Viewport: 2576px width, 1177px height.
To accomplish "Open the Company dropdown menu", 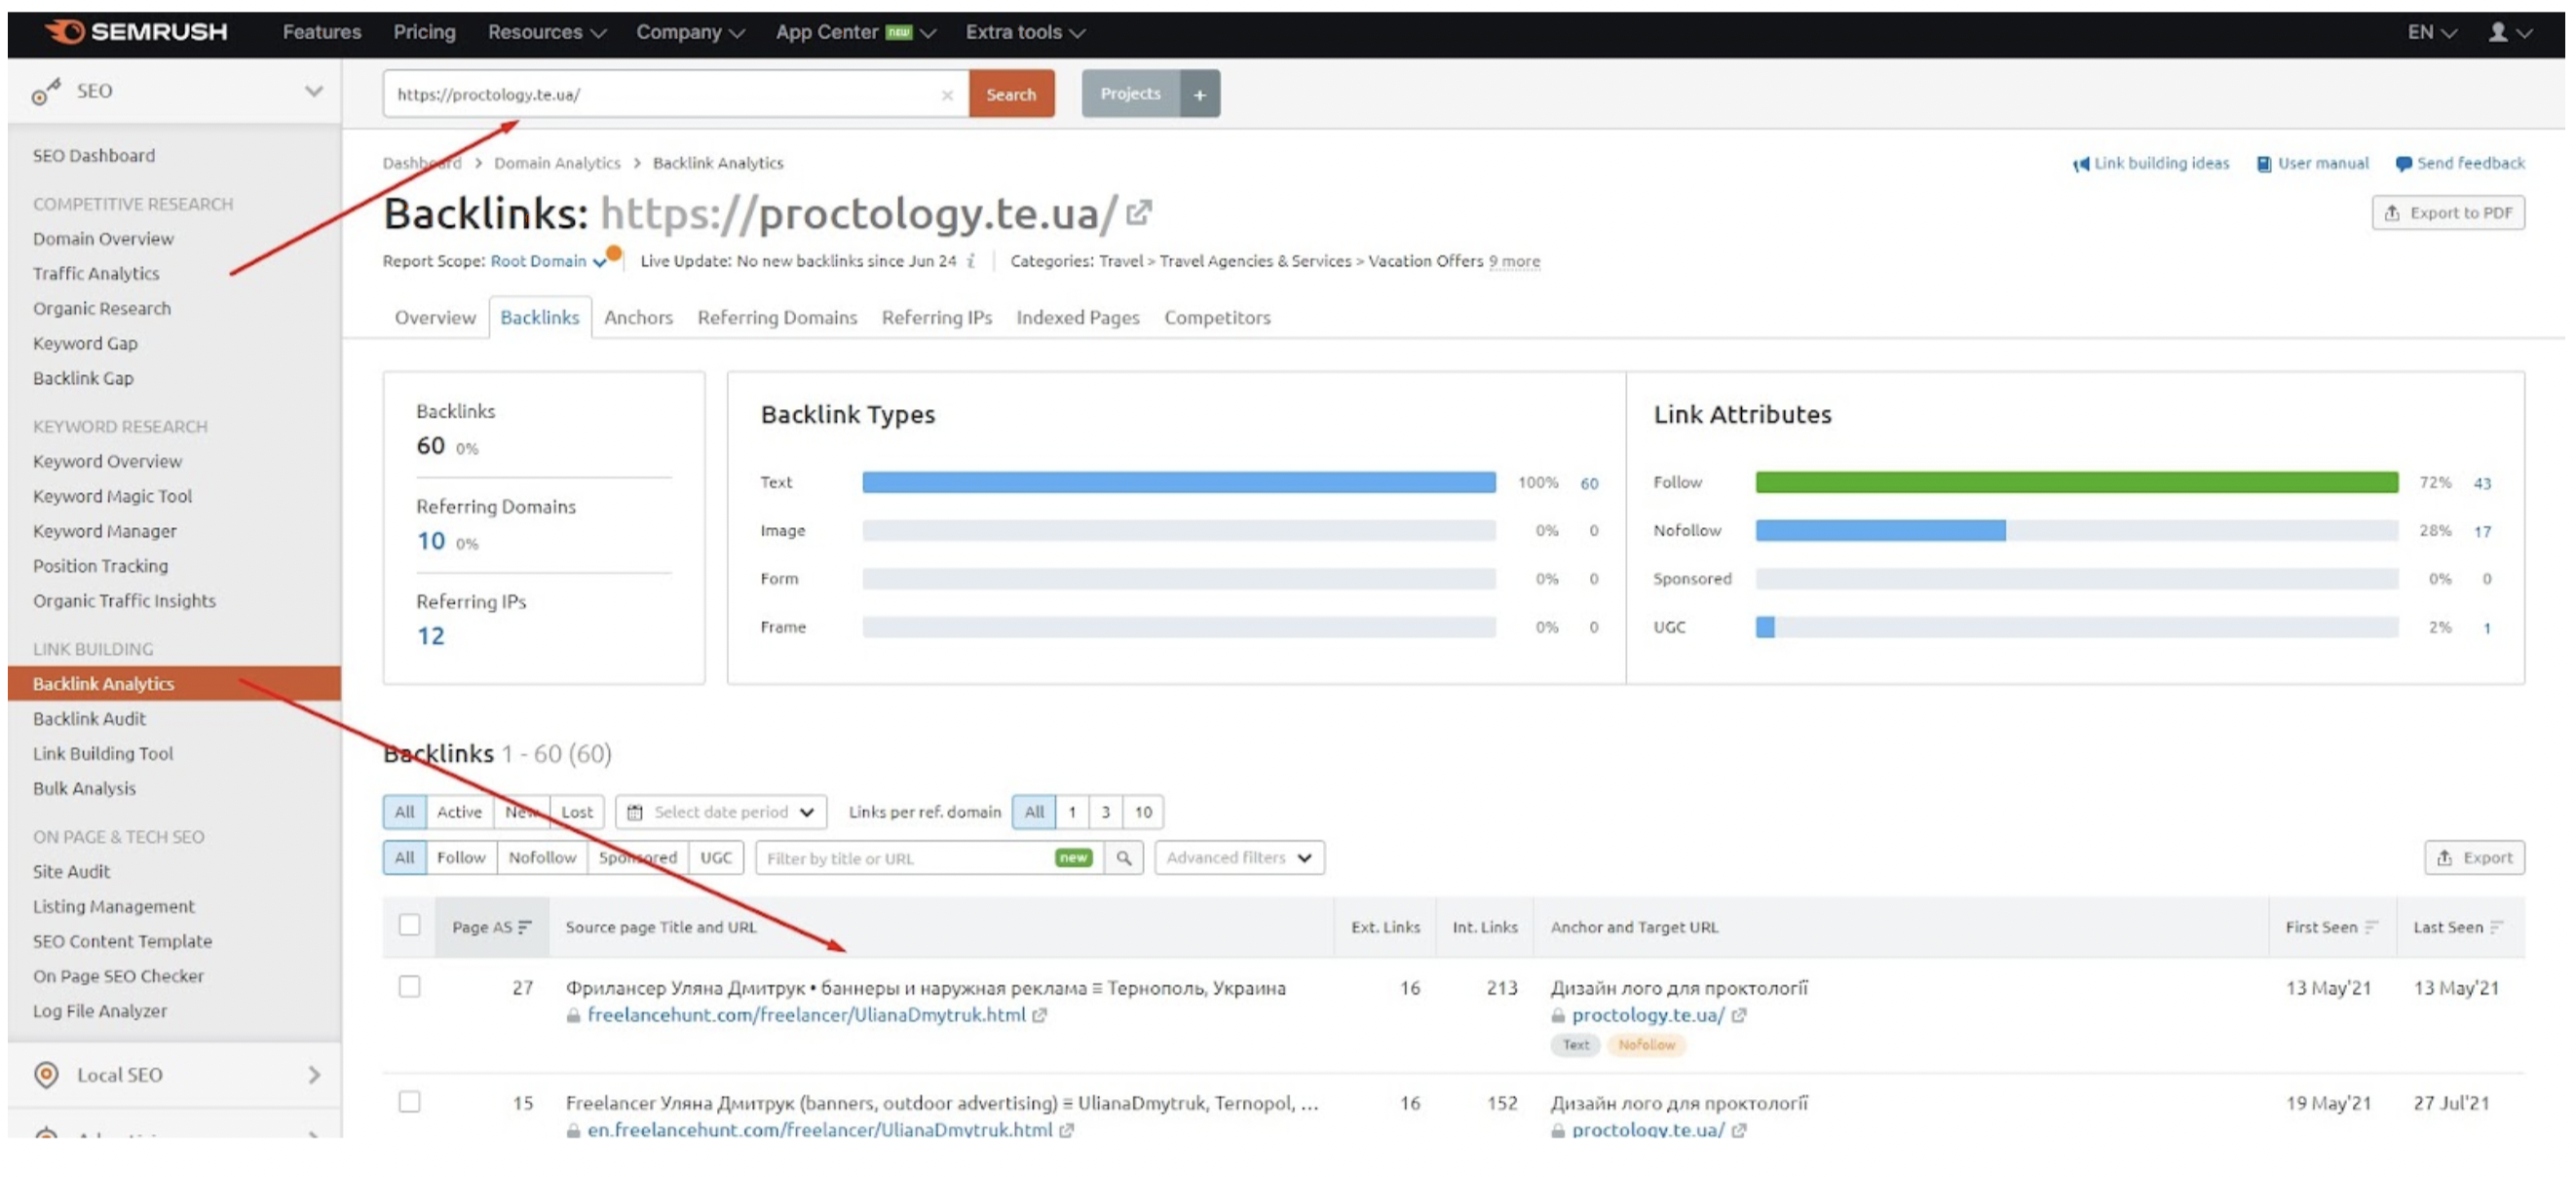I will pyautogui.click(x=690, y=32).
